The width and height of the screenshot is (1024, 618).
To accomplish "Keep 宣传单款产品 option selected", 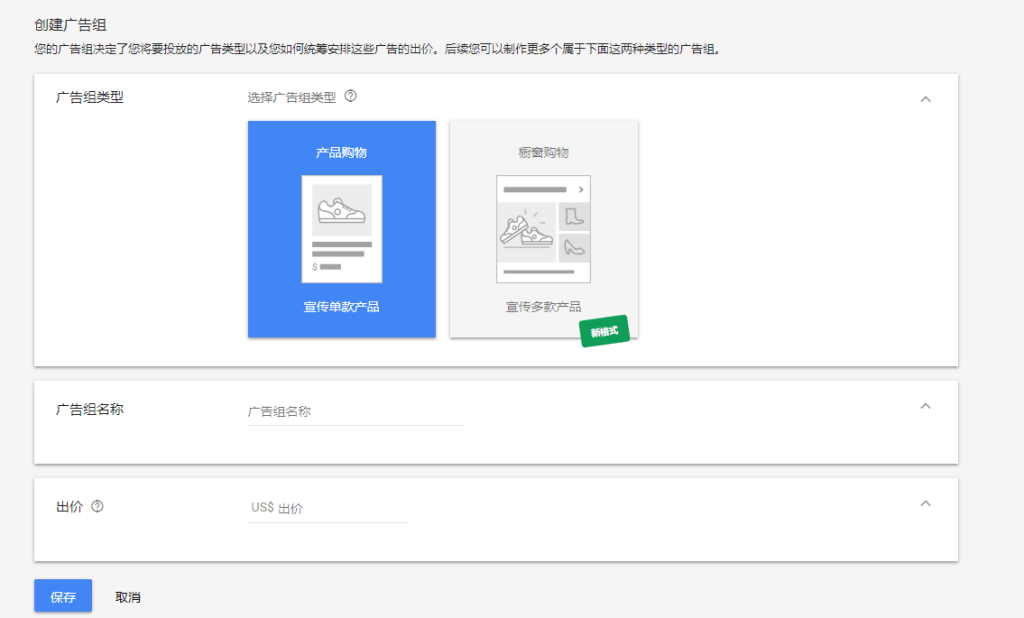I will click(341, 308).
